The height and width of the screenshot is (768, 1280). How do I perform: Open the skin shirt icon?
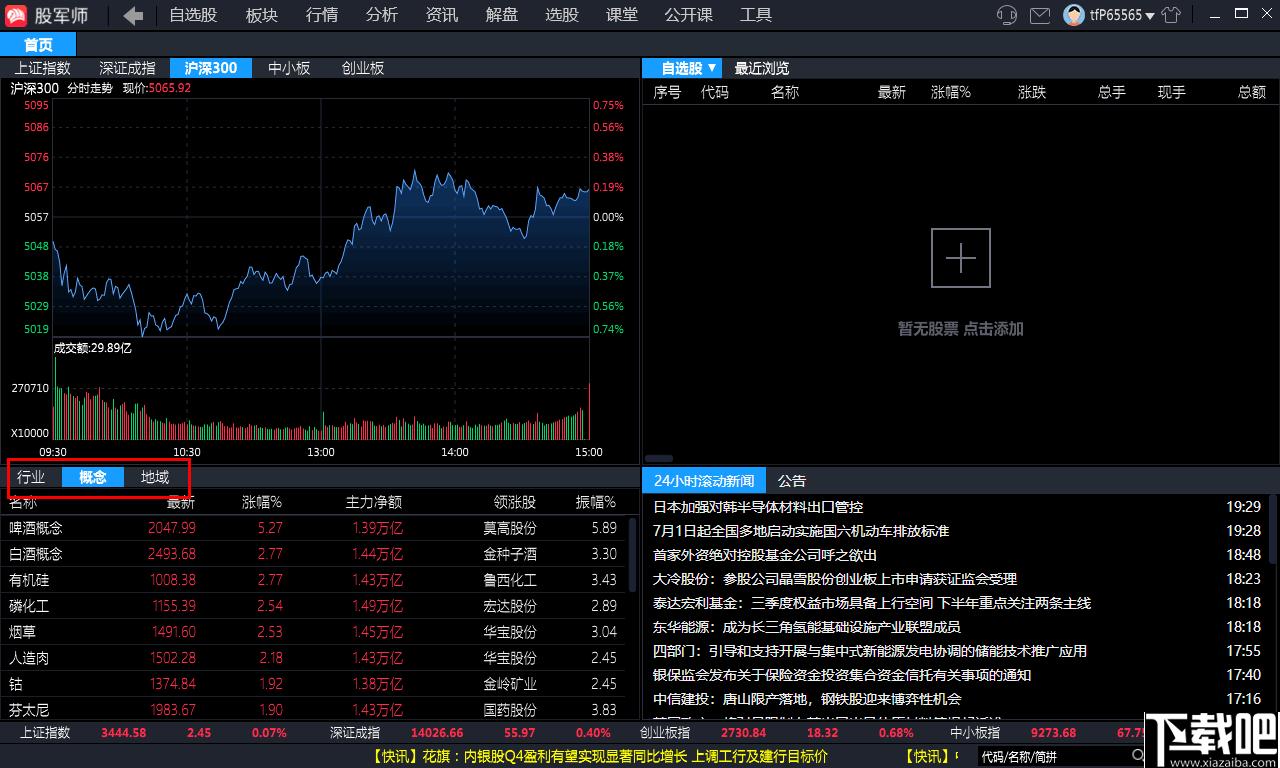click(x=1172, y=15)
